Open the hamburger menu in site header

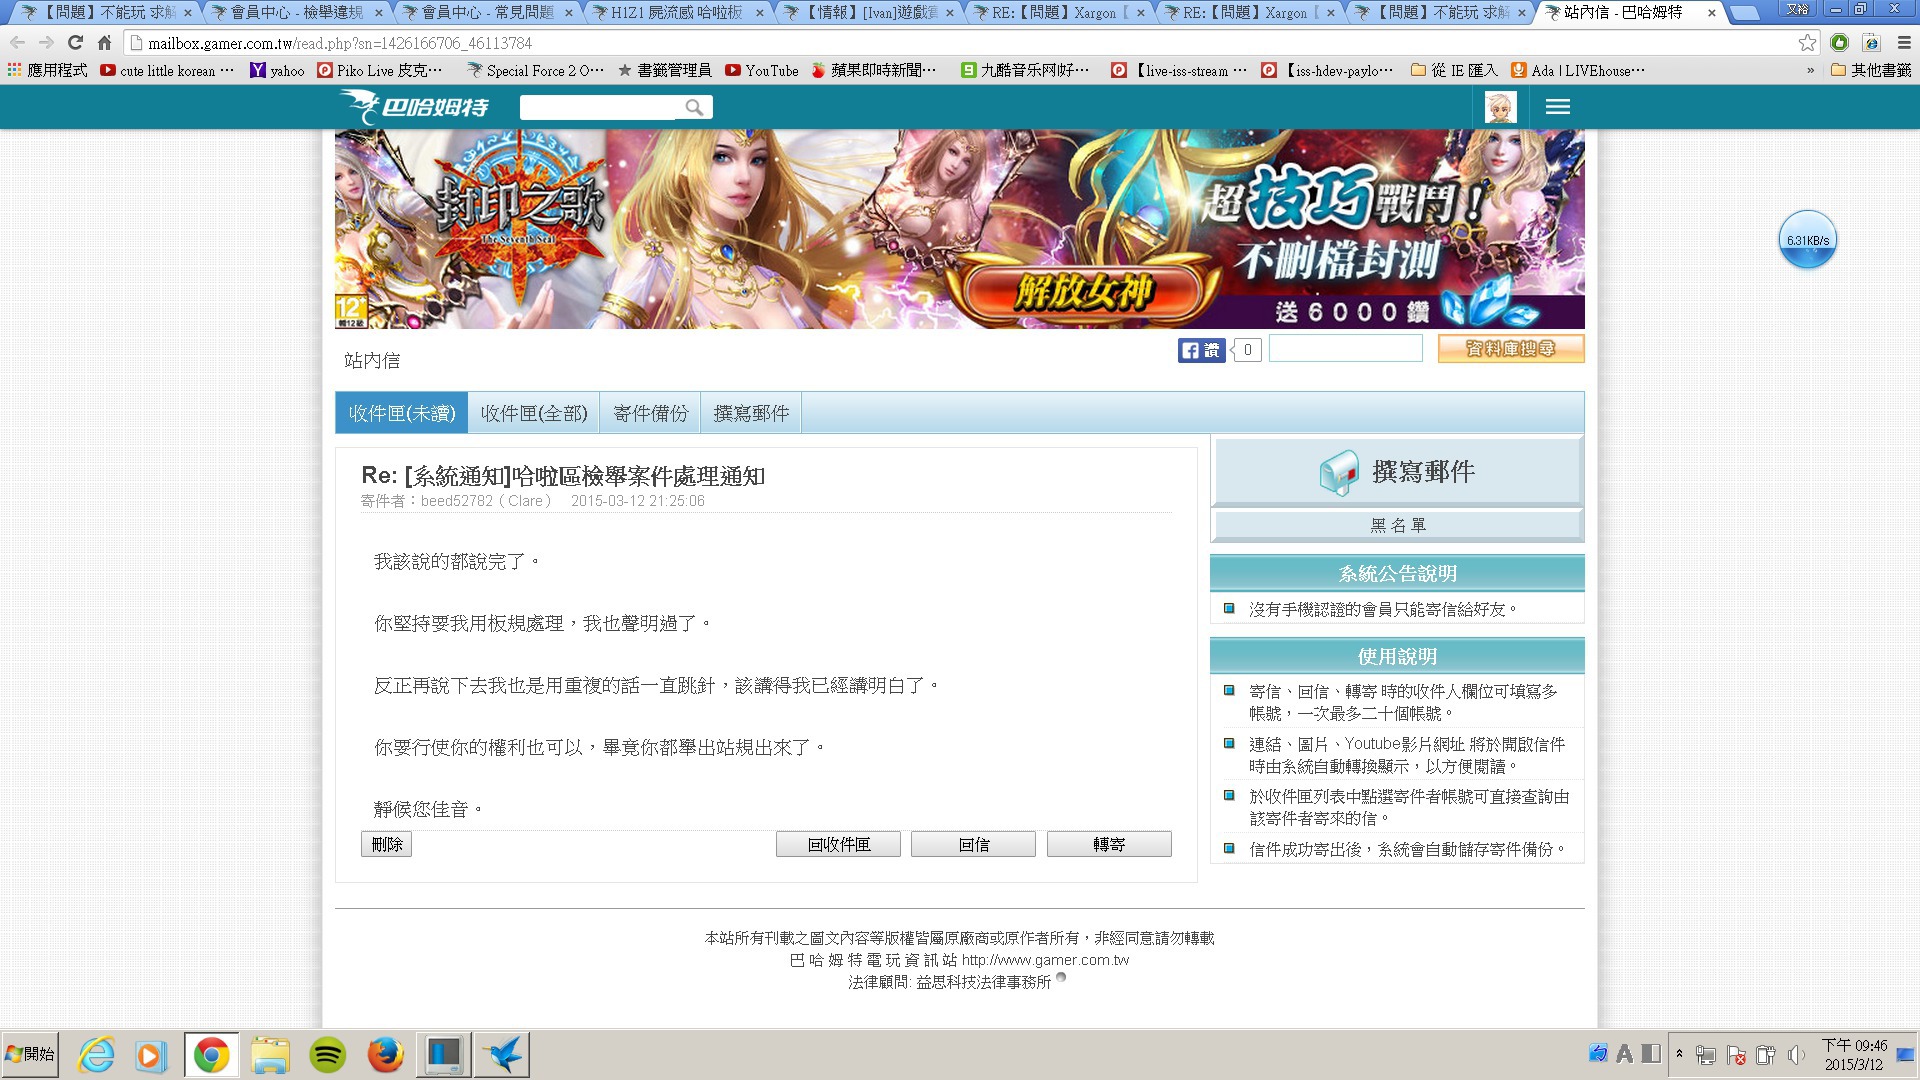coord(1557,107)
